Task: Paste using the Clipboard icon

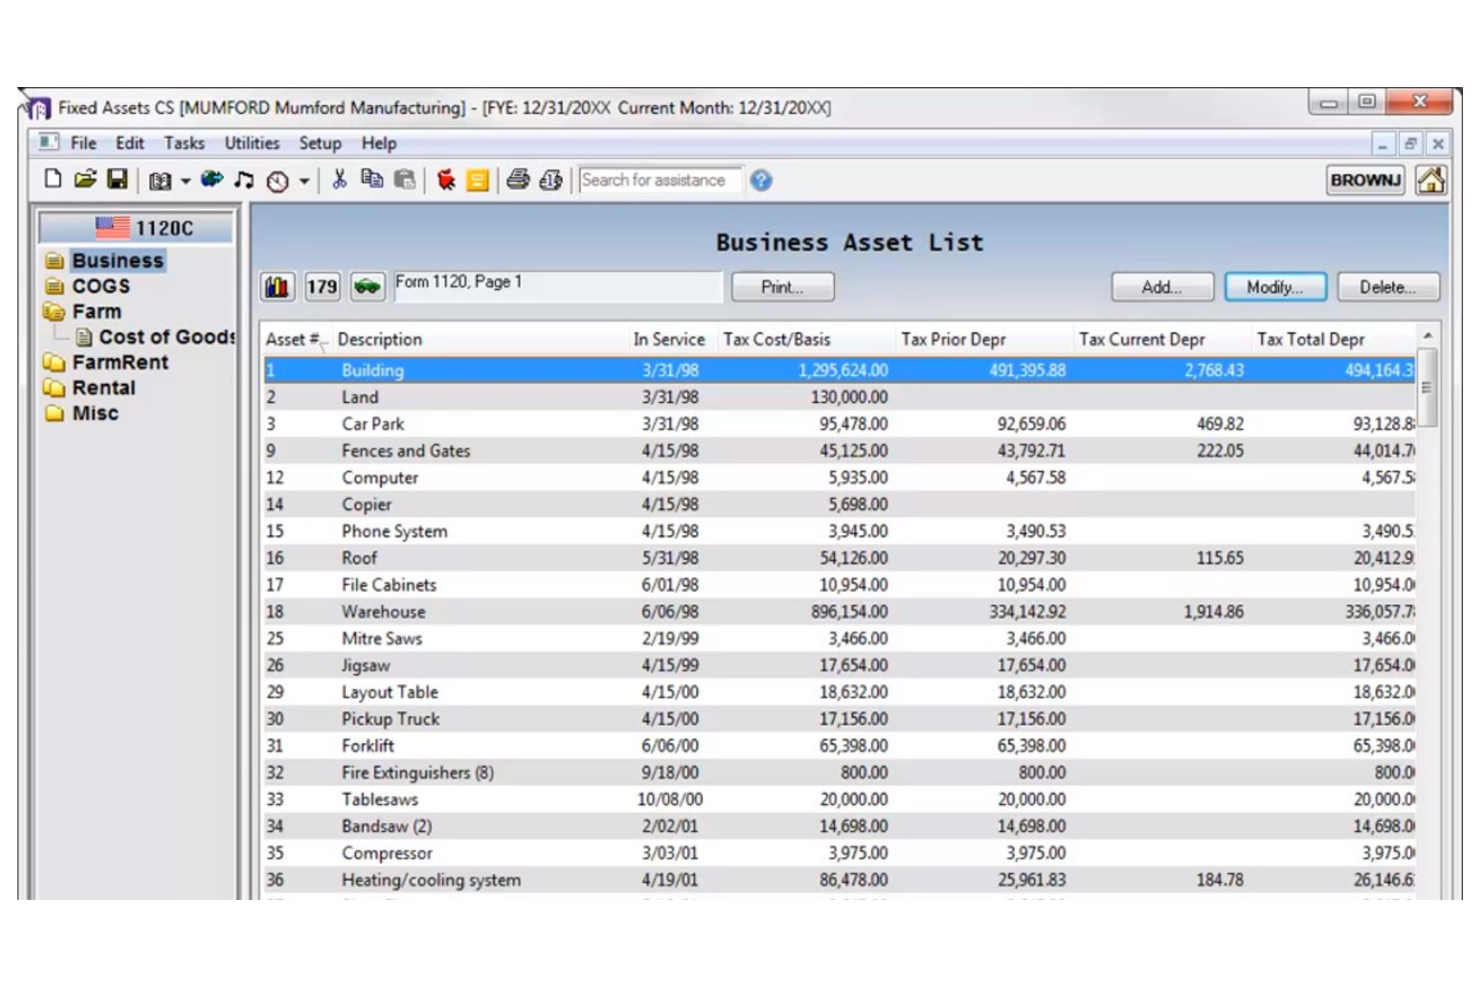Action: coord(404,180)
